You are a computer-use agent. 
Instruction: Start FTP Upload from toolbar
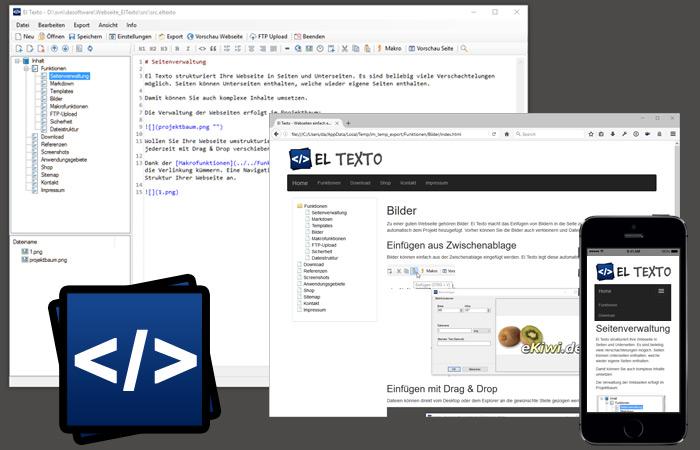pyautogui.click(x=268, y=37)
